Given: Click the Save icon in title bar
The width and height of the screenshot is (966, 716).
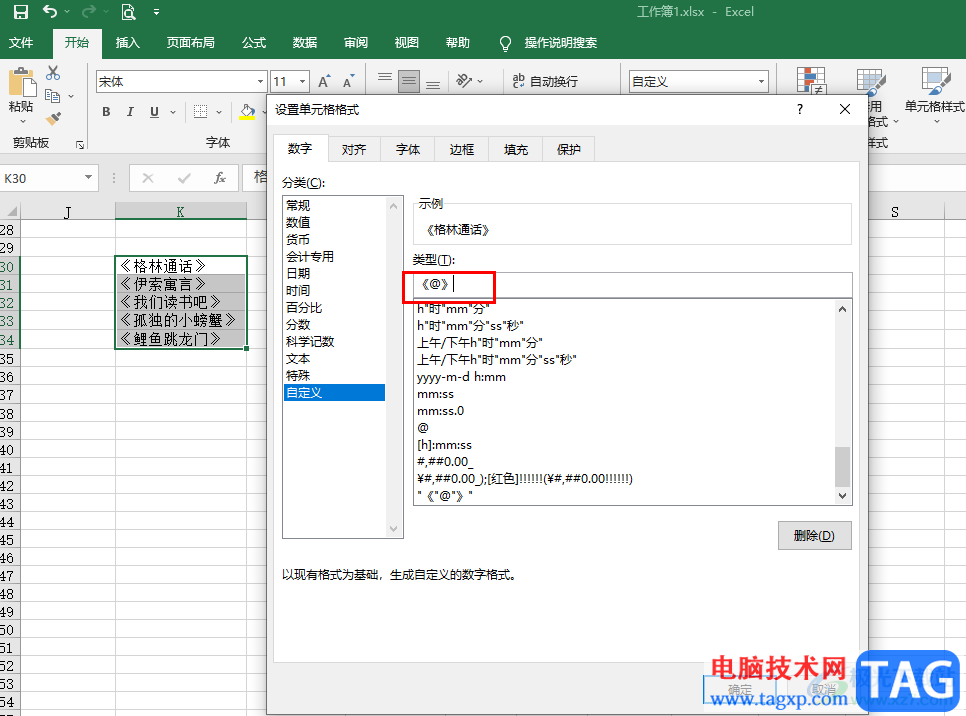Looking at the screenshot, I should [21, 12].
